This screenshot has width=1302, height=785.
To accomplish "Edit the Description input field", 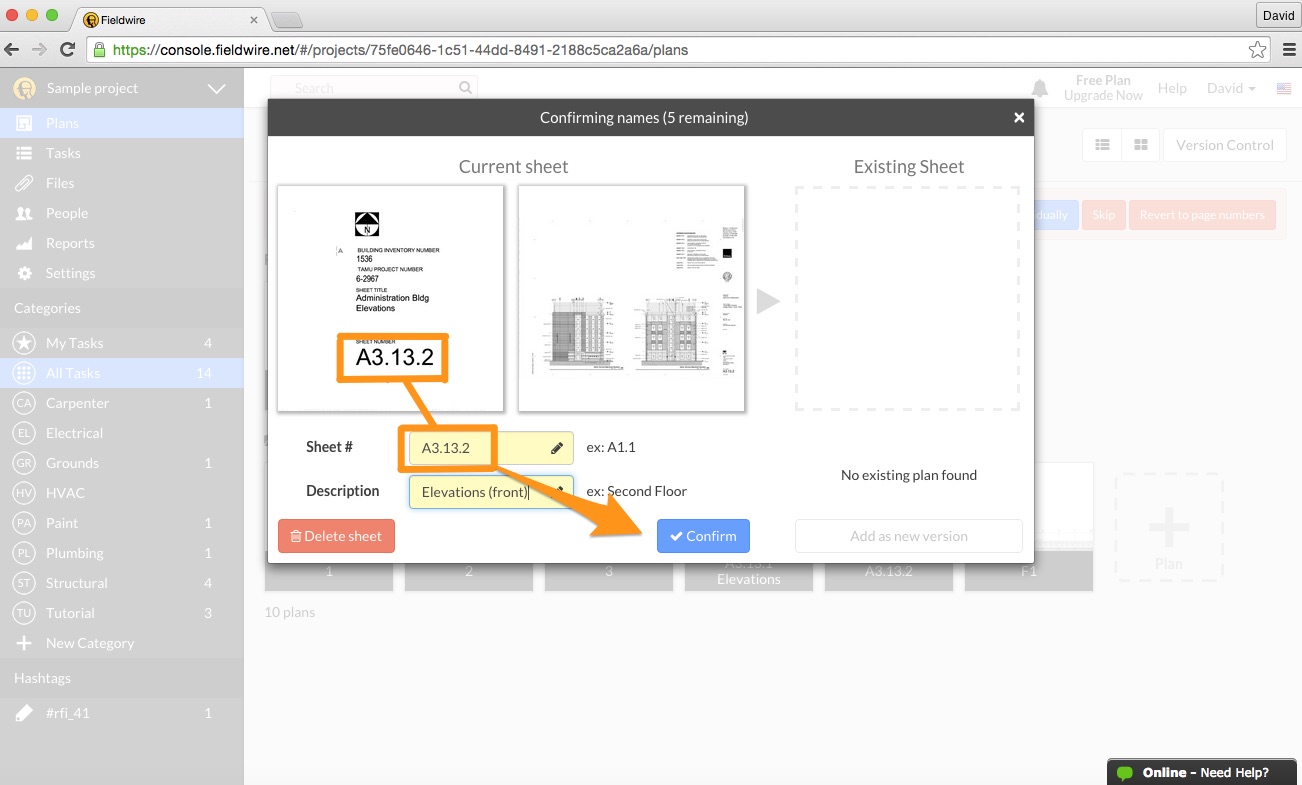I will click(491, 492).
